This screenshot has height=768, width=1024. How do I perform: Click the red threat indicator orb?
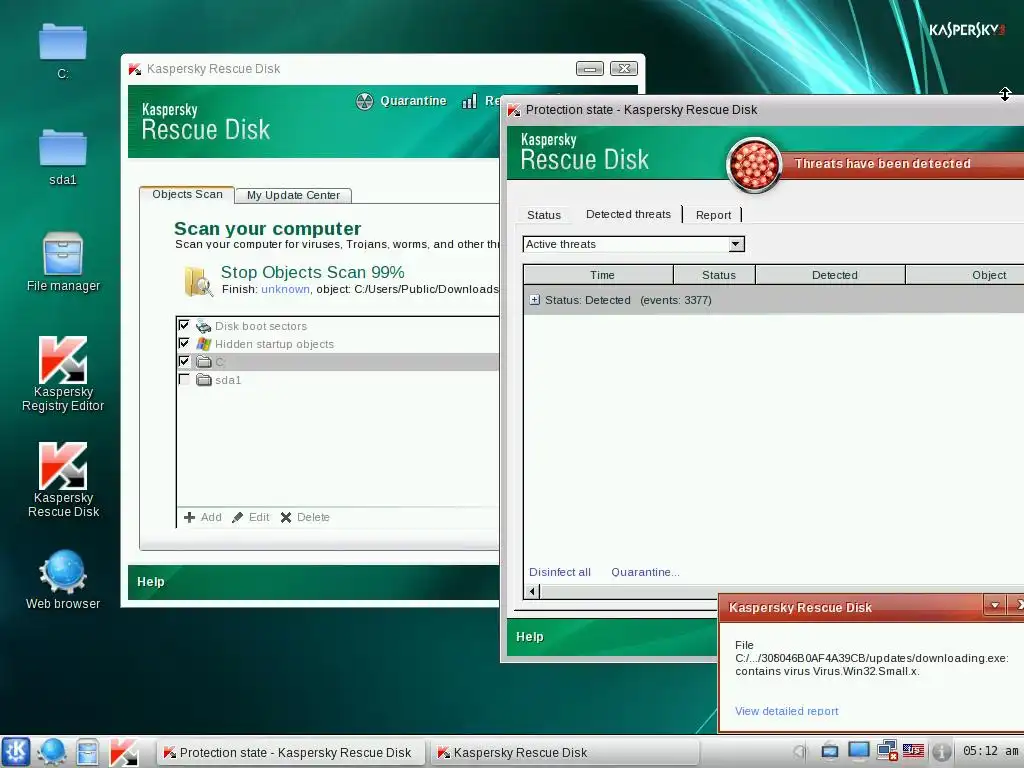click(x=754, y=164)
